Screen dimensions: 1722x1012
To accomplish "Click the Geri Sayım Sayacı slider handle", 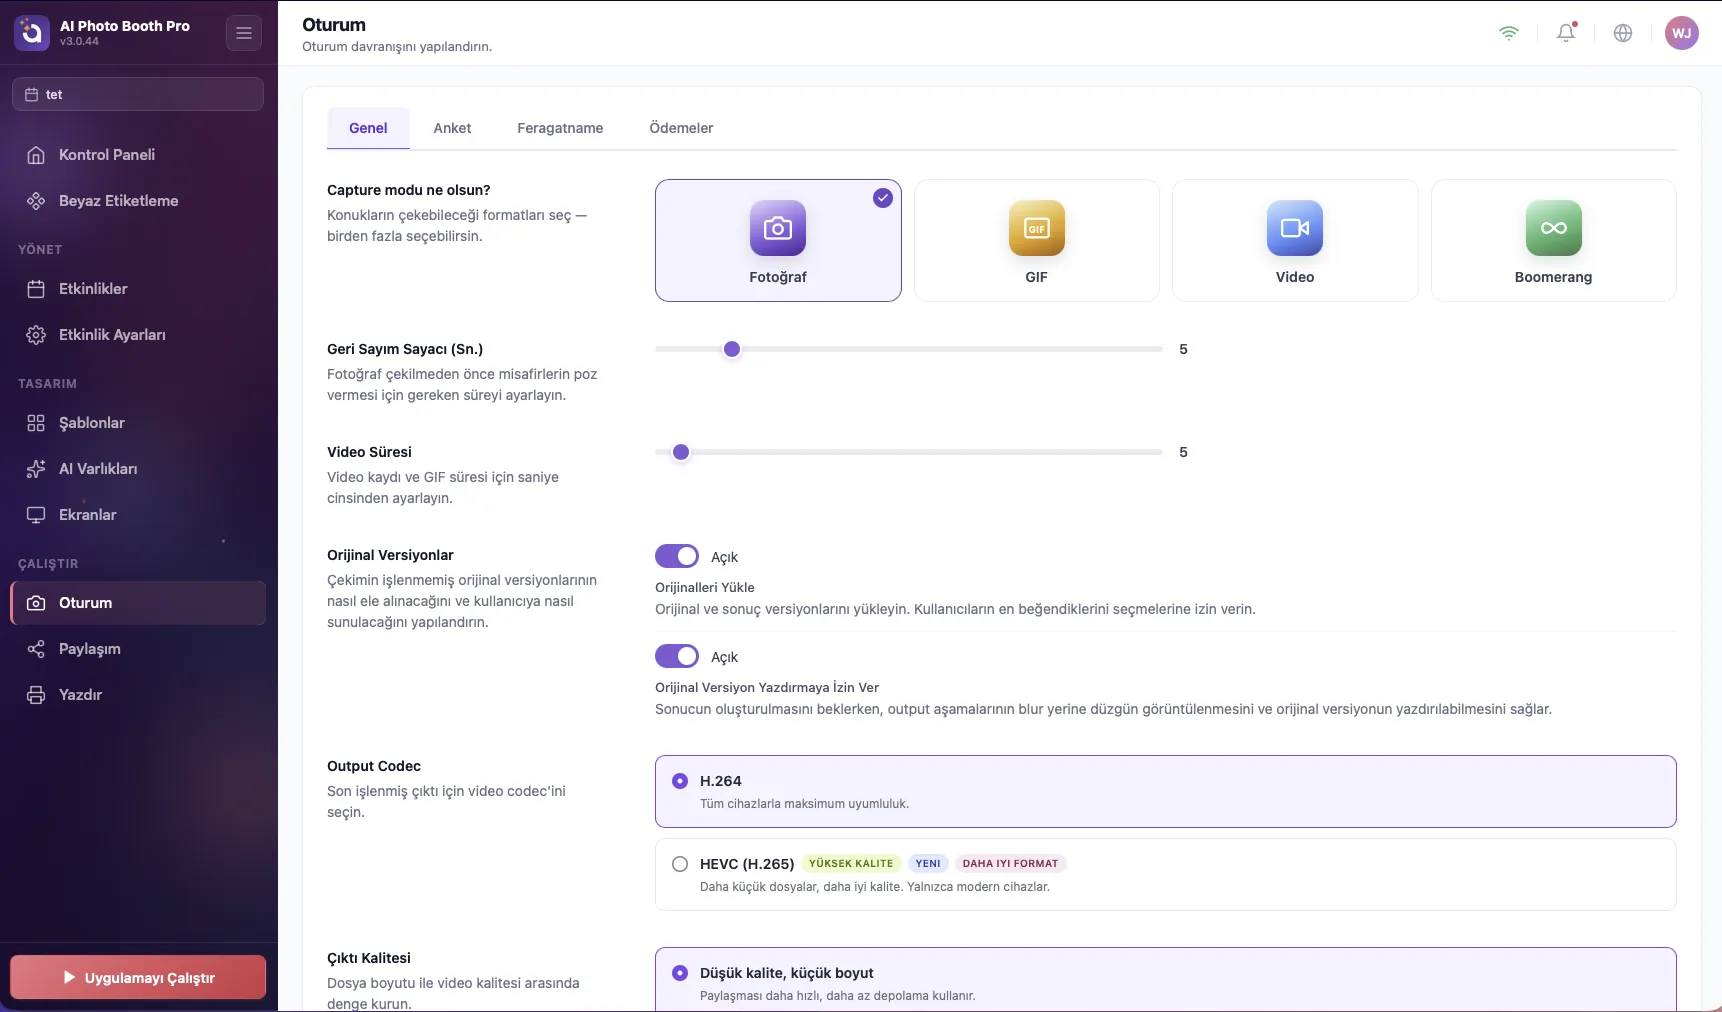I will coord(732,349).
